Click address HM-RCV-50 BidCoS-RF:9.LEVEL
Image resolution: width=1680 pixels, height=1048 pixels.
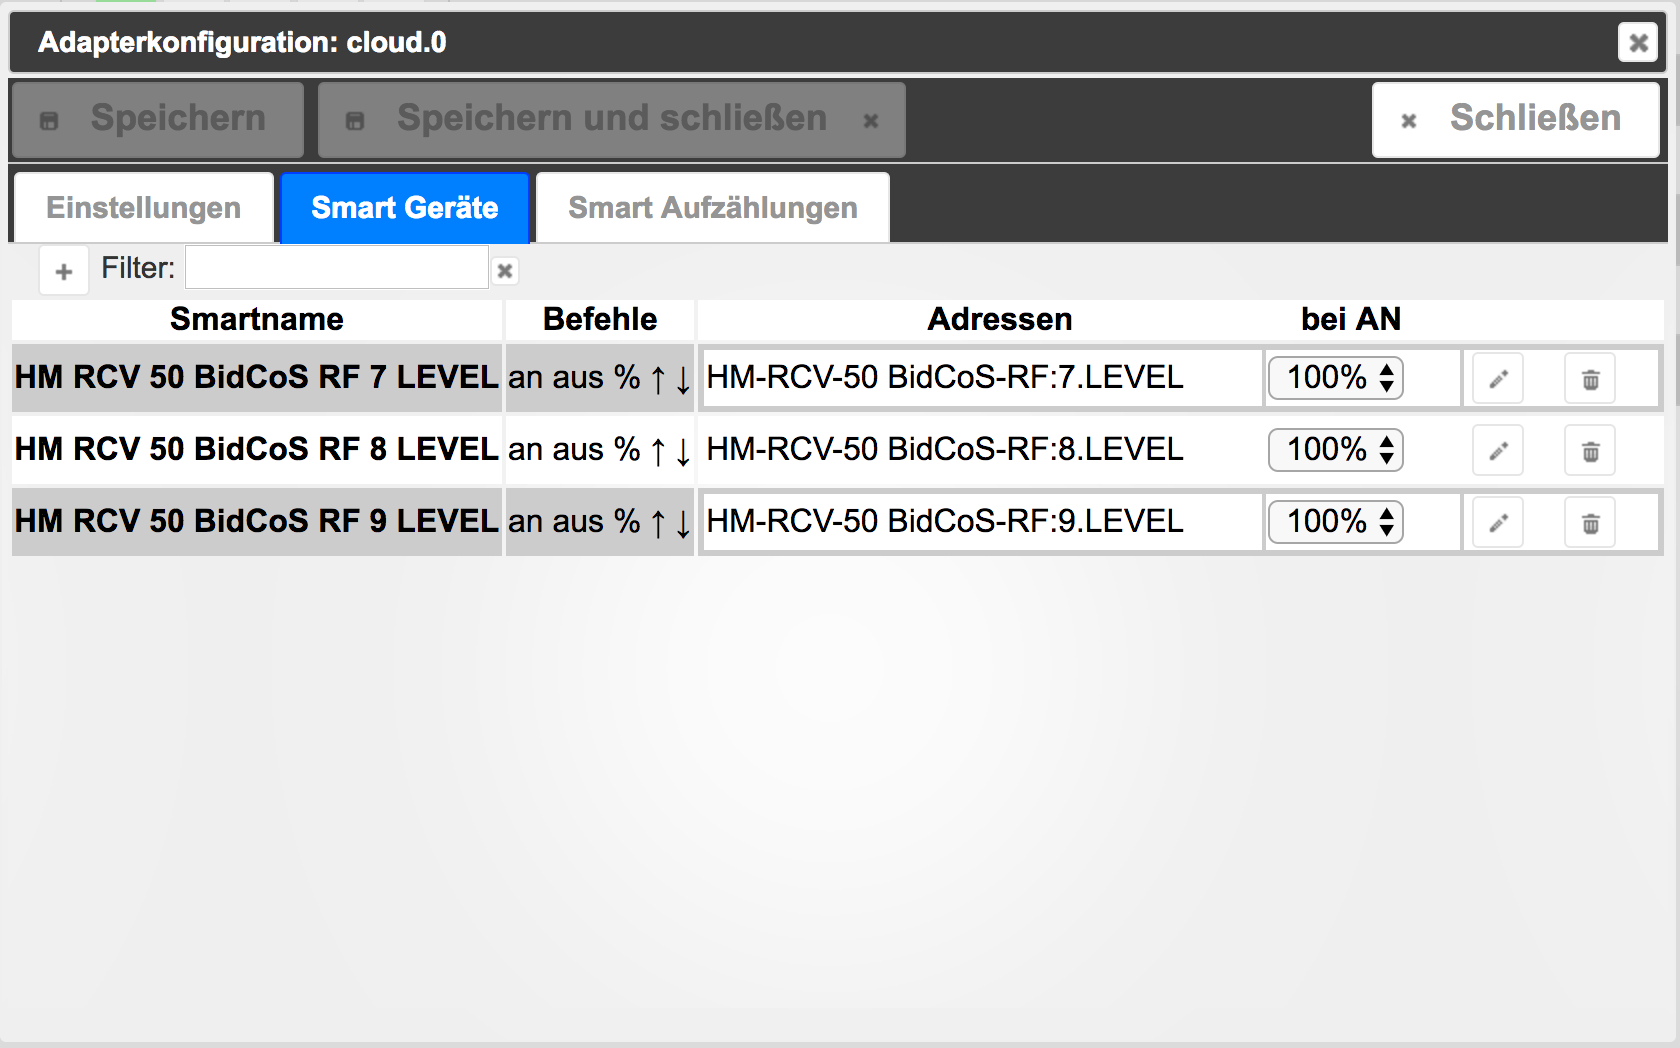(945, 522)
